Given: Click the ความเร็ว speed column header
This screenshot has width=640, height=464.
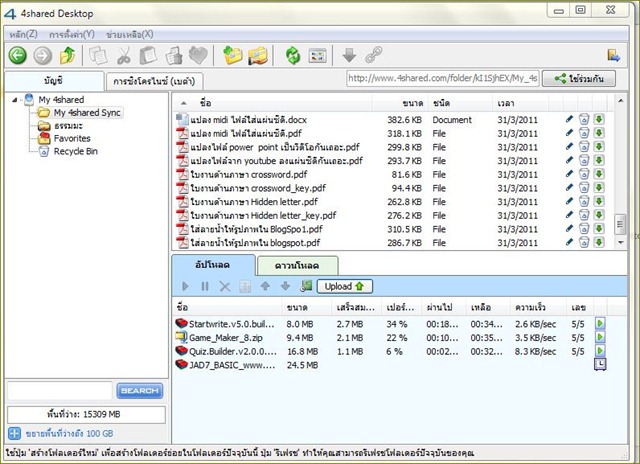Looking at the screenshot, I should coord(538,307).
